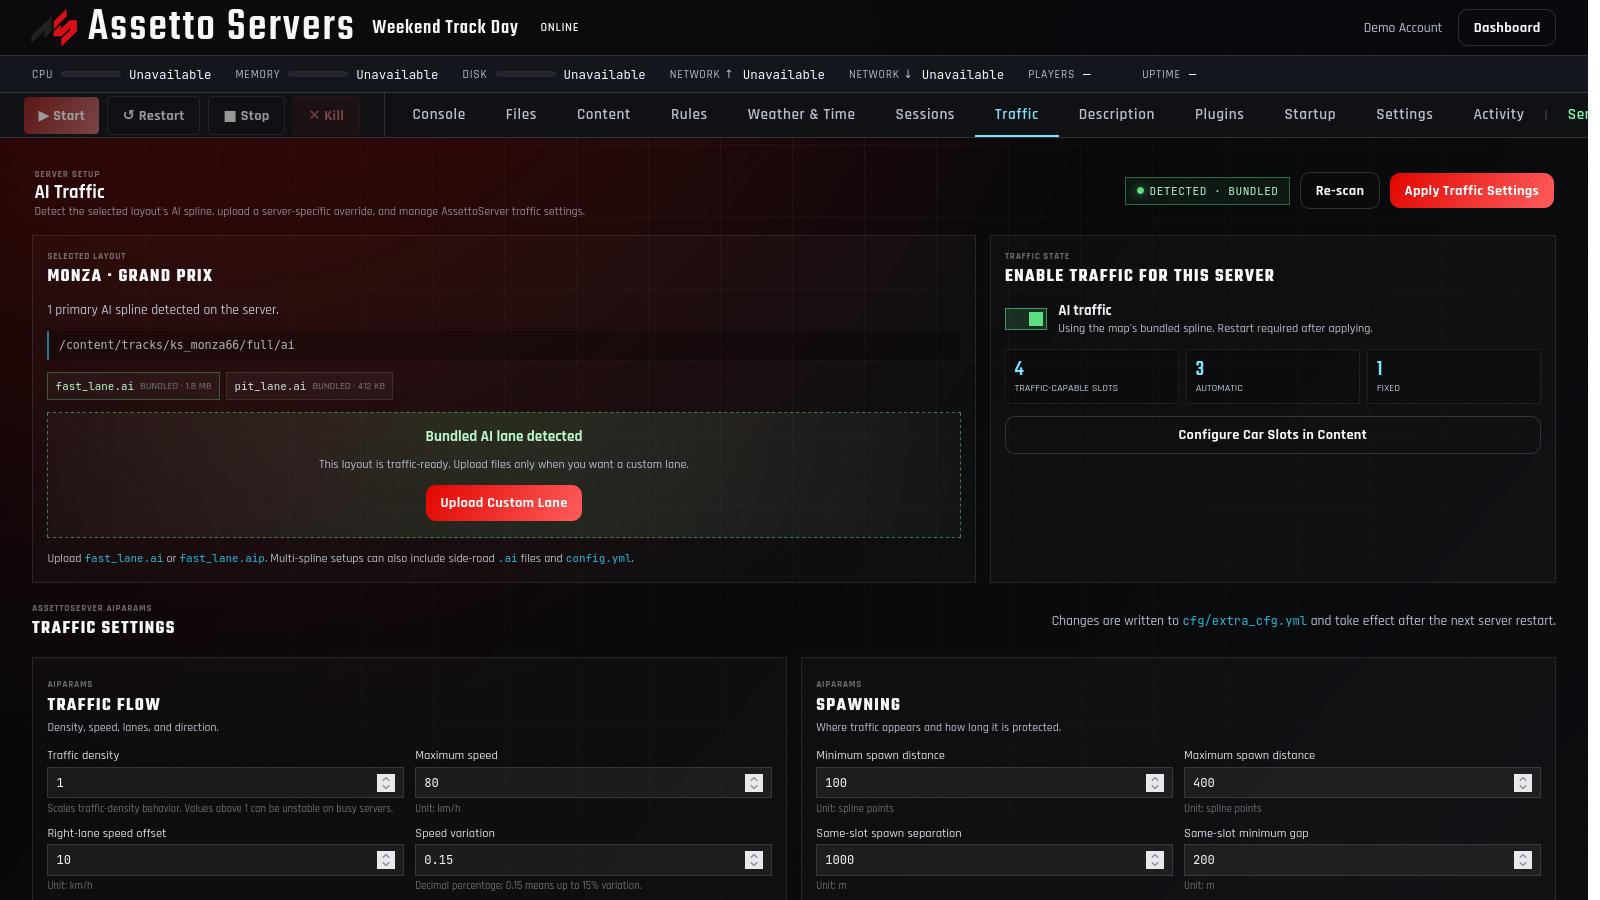The height and width of the screenshot is (900, 1600).
Task: Adjust the Same-slot spawn separation stepper
Action: coord(1155,860)
